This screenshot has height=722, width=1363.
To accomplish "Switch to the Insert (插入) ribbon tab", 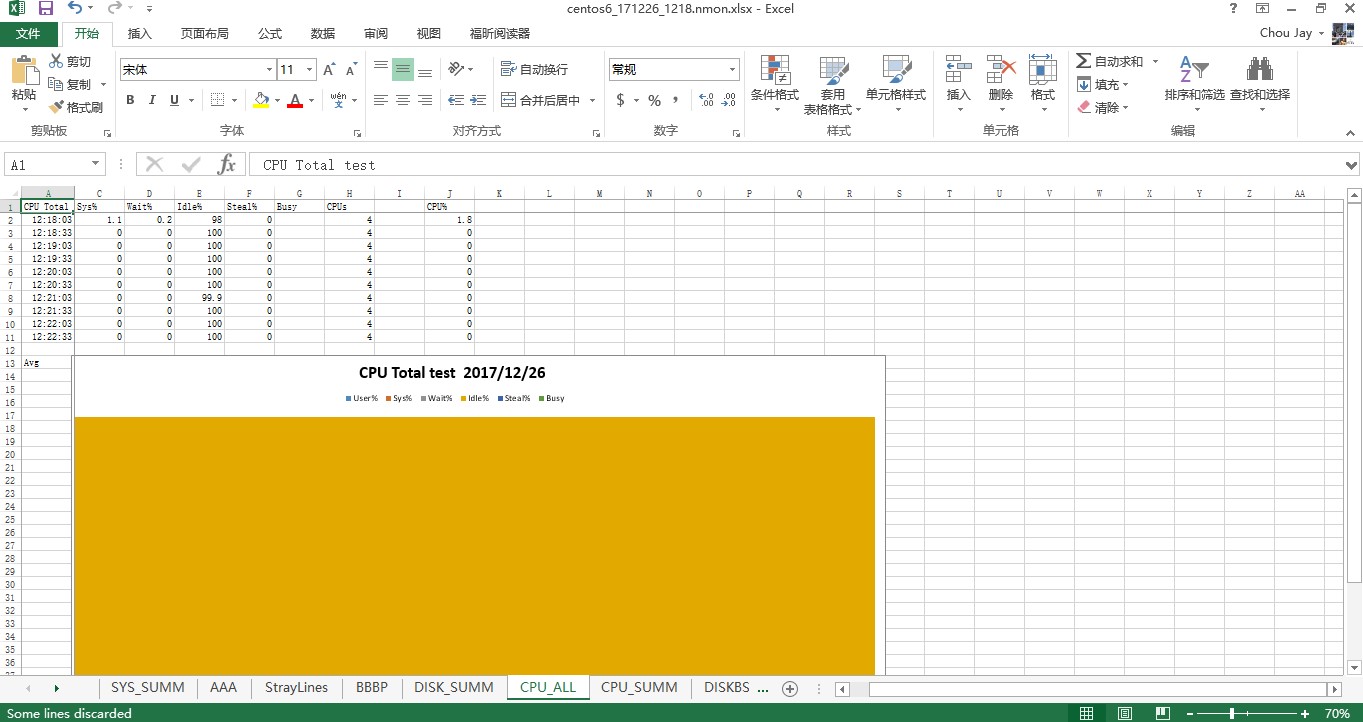I will point(140,33).
